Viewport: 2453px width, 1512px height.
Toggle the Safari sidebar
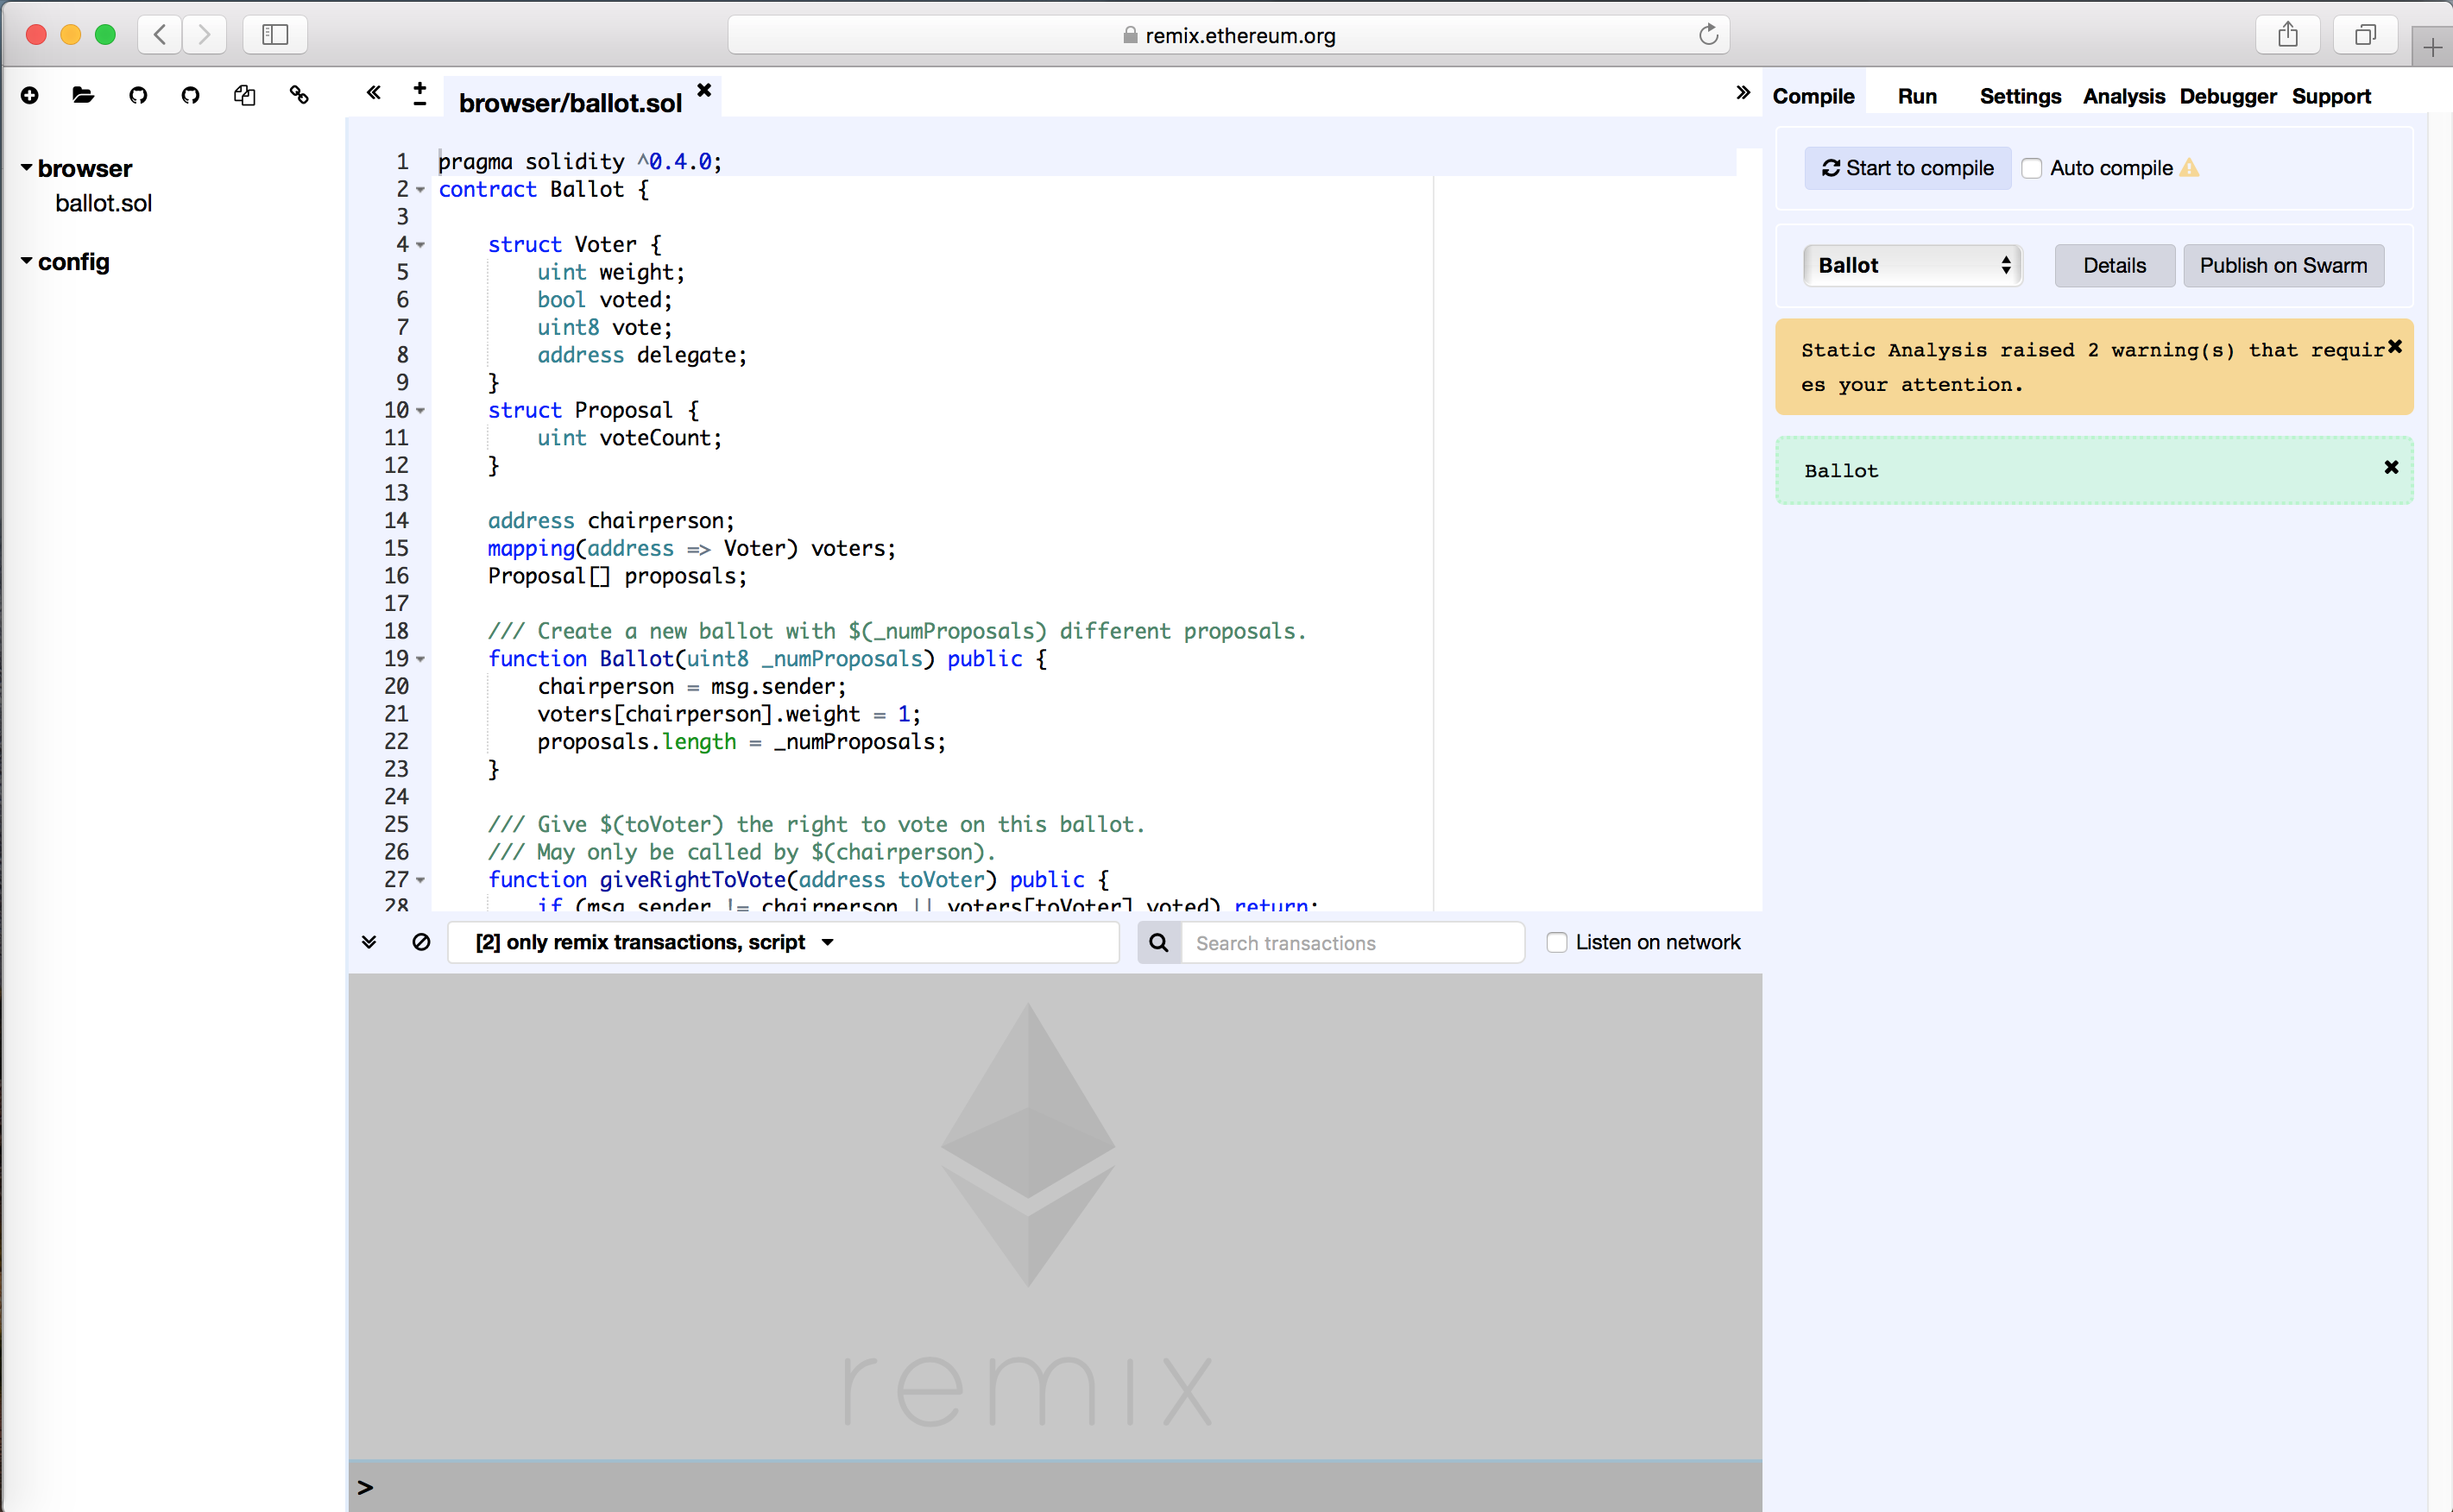tap(275, 35)
